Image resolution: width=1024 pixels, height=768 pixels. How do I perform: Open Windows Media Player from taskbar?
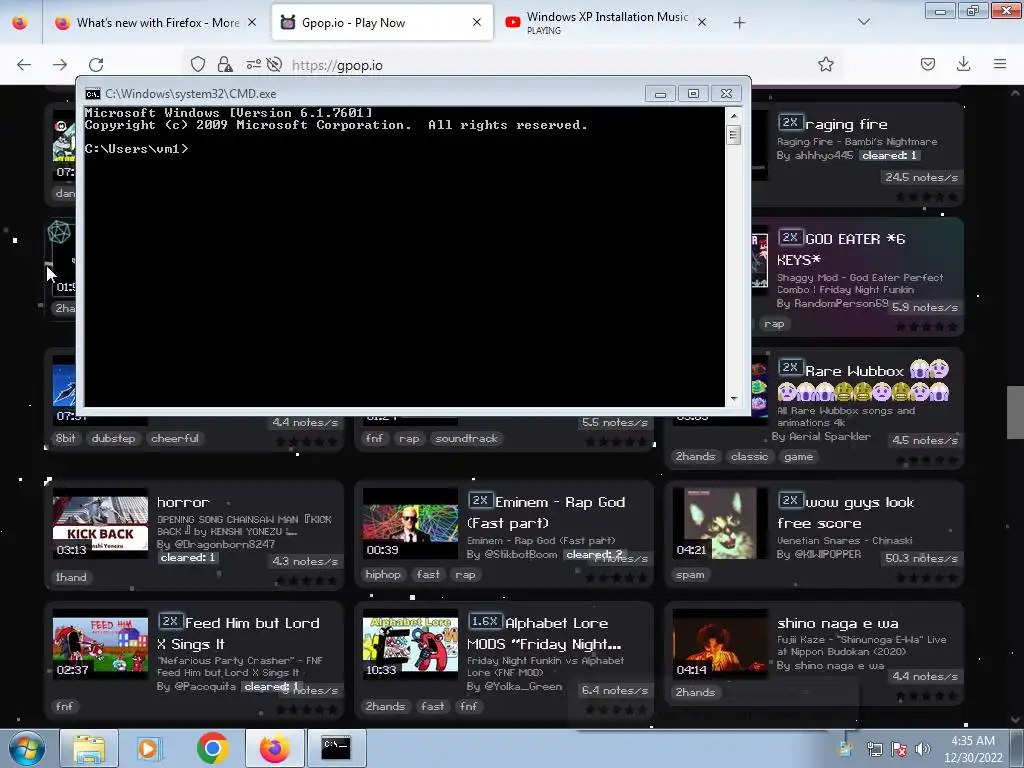(x=150, y=748)
